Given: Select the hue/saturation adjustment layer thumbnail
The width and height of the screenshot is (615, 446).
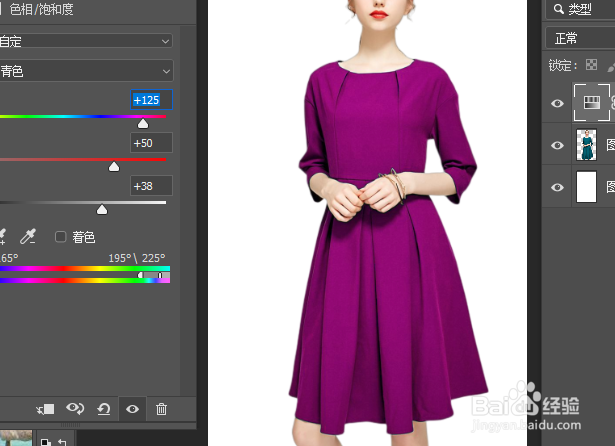Looking at the screenshot, I should [x=592, y=102].
